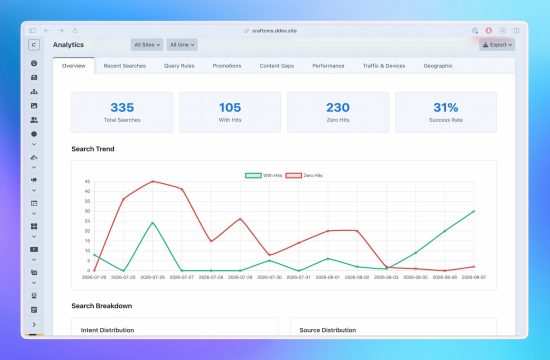Image resolution: width=550 pixels, height=360 pixels.
Task: Click the shopping cart icon in sidebar
Action: point(34,272)
